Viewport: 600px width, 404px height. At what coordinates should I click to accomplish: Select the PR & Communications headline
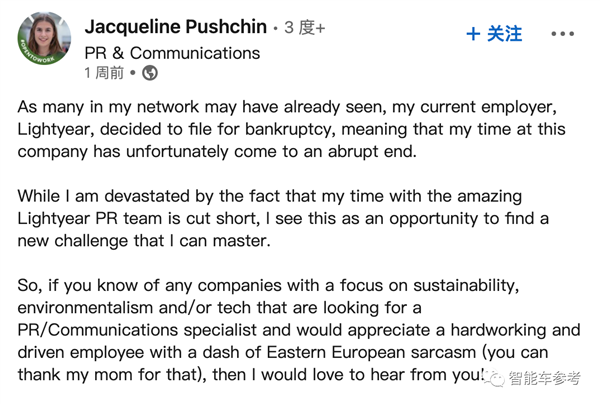172,53
